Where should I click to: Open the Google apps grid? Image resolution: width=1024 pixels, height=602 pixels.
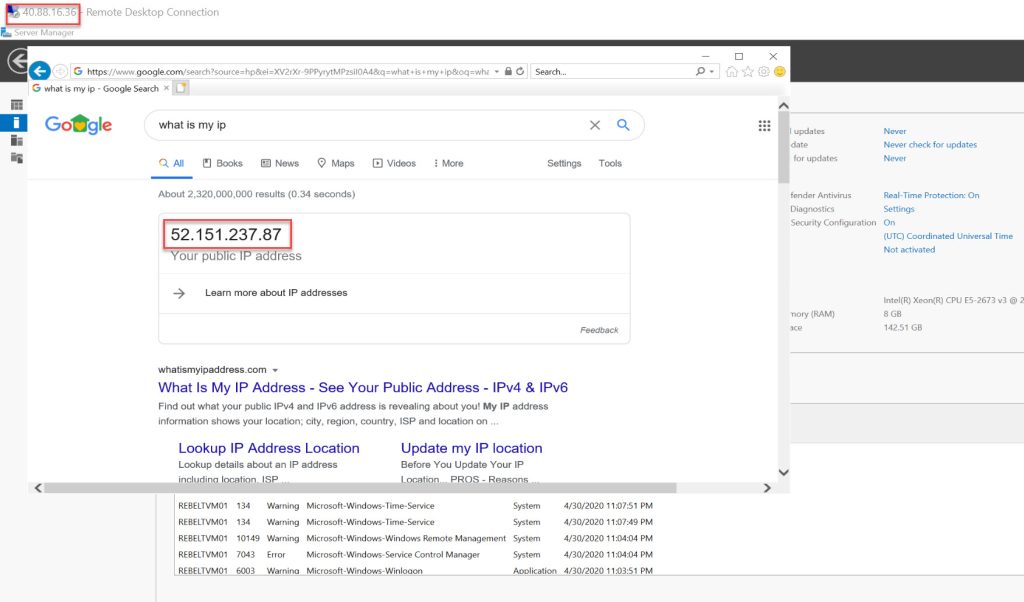(x=764, y=125)
